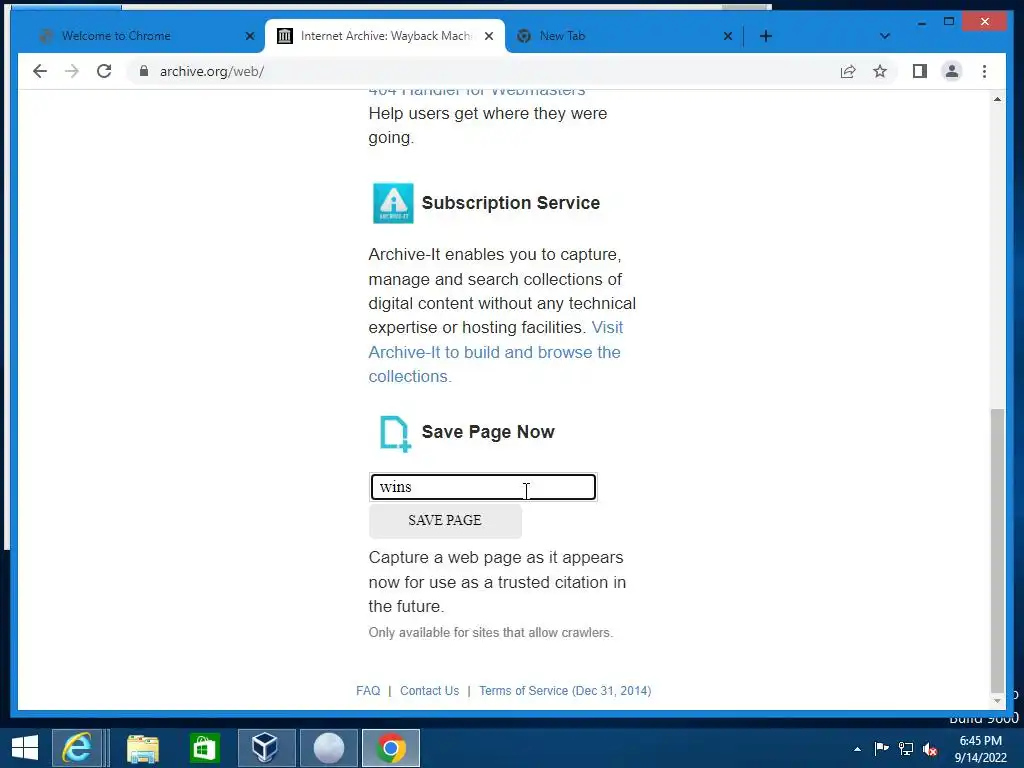The image size is (1024, 768).
Task: Reload the archive.org page
Action: coord(104,71)
